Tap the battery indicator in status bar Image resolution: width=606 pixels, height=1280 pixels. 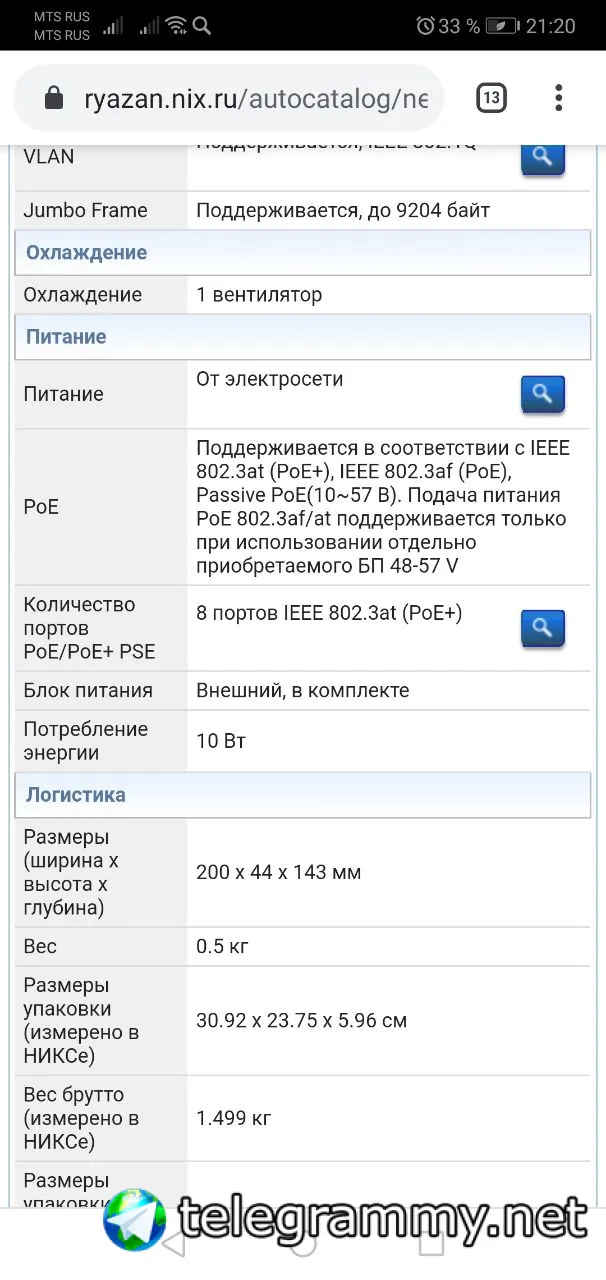[x=502, y=26]
